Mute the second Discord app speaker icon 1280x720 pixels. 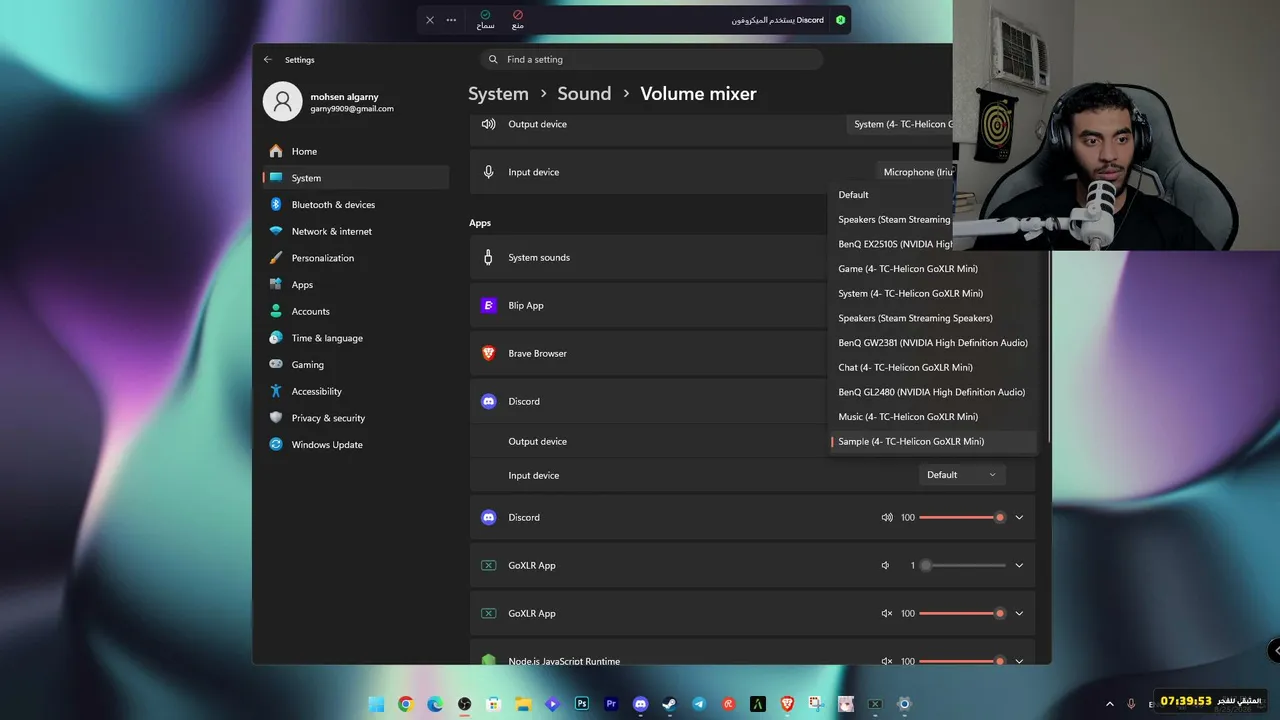tap(887, 518)
